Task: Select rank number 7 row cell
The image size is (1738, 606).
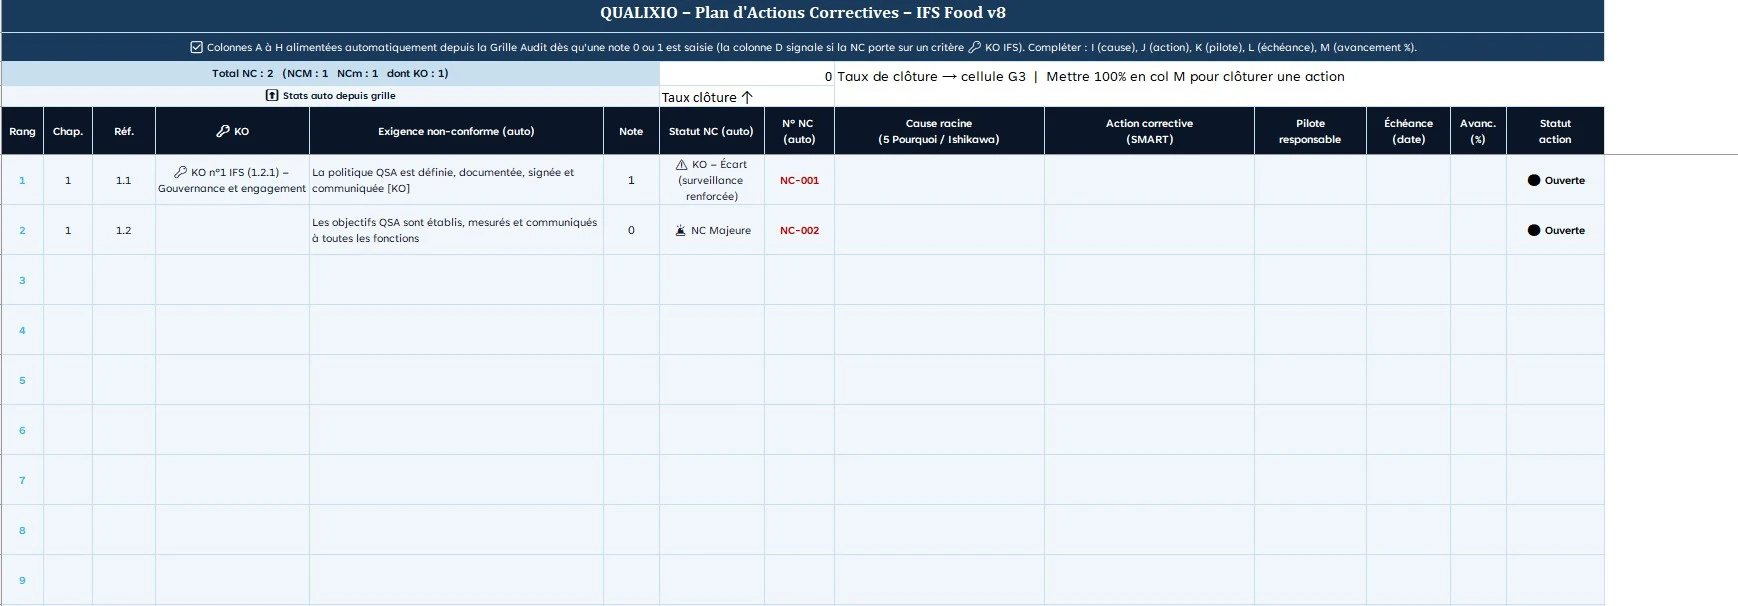Action: (x=22, y=480)
